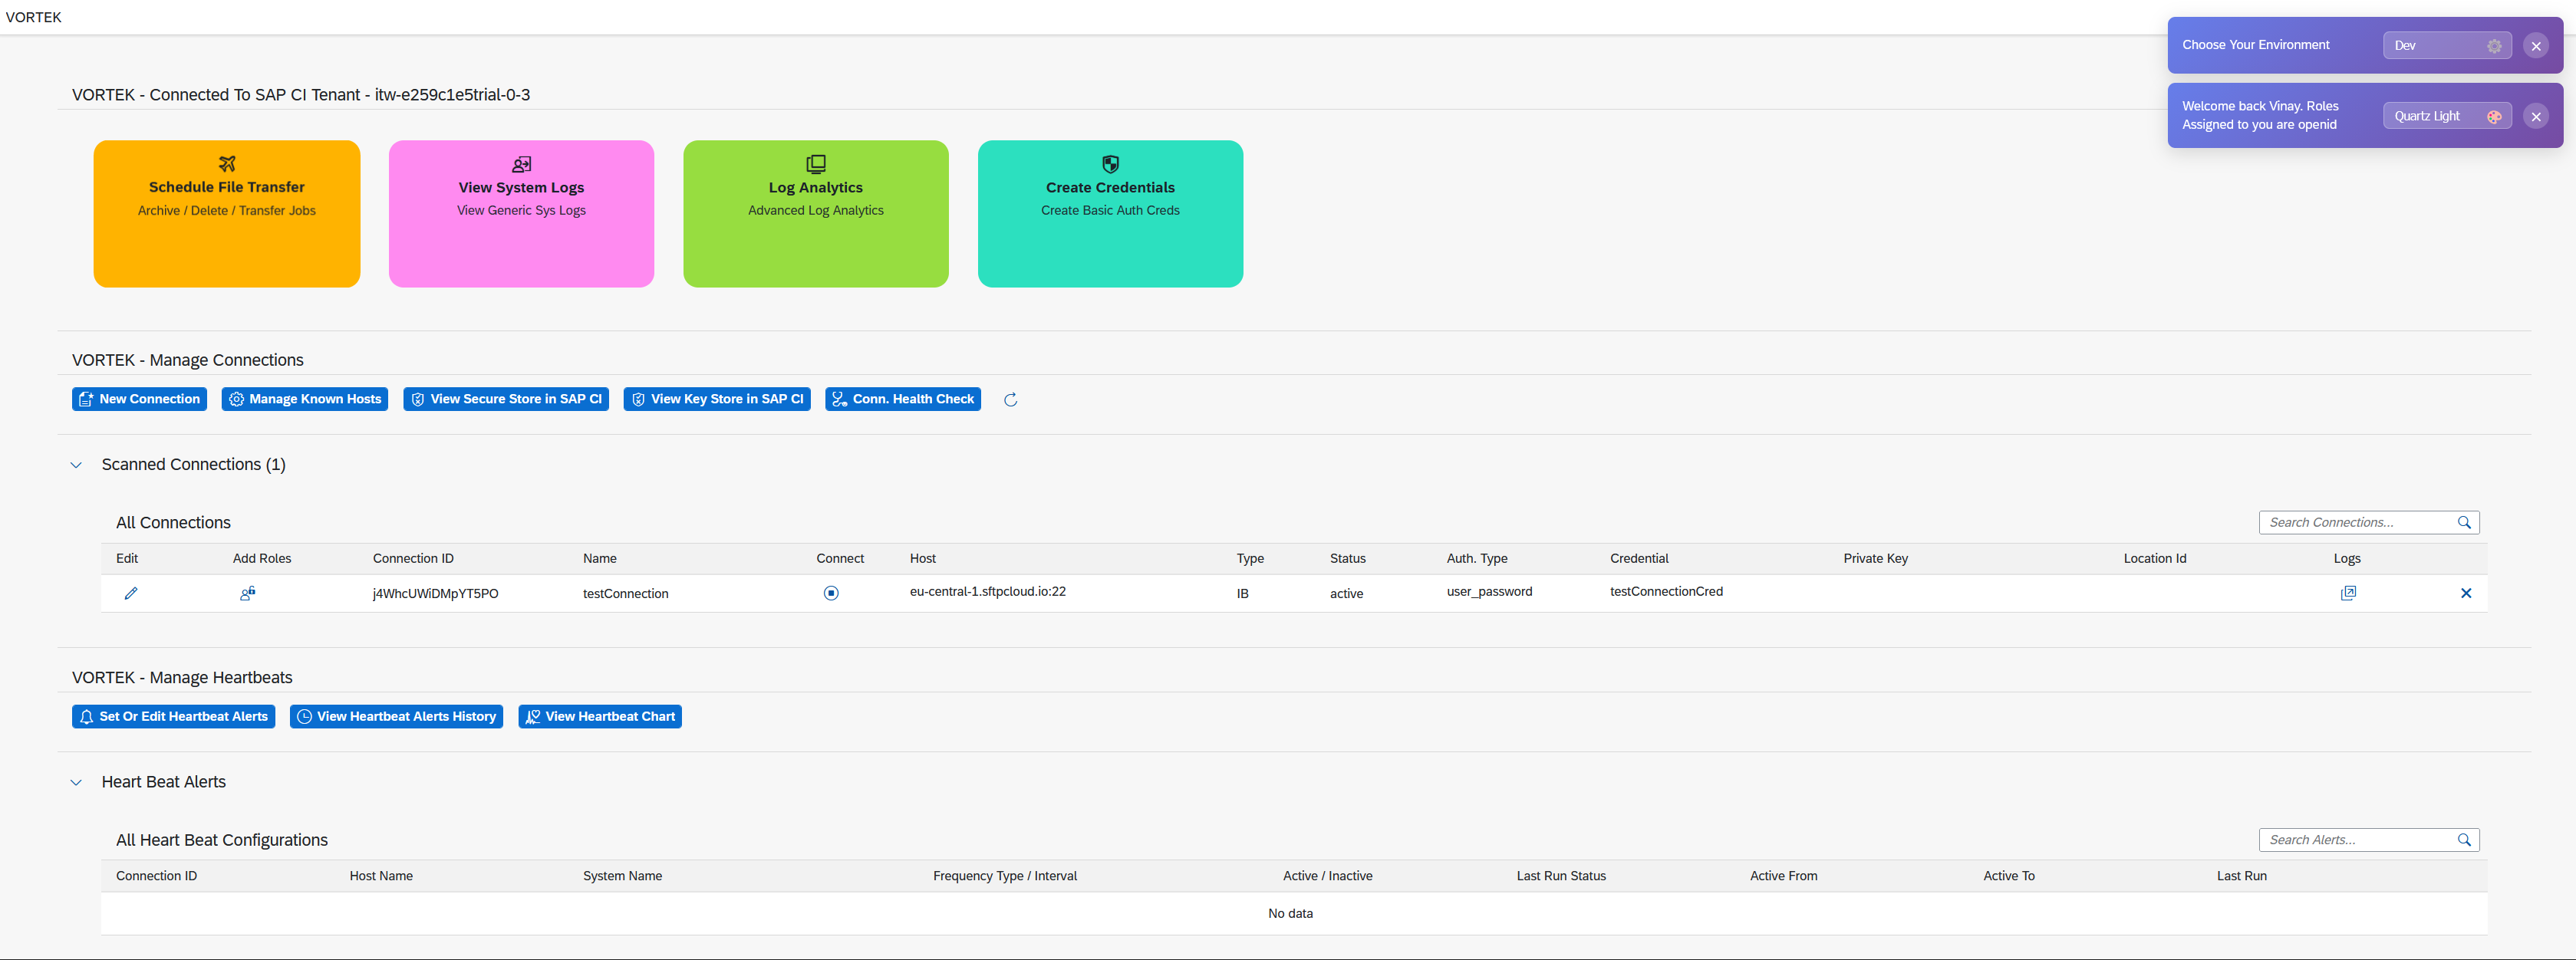Click the refresh connections icon
The height and width of the screenshot is (960, 2576).
tap(1010, 400)
